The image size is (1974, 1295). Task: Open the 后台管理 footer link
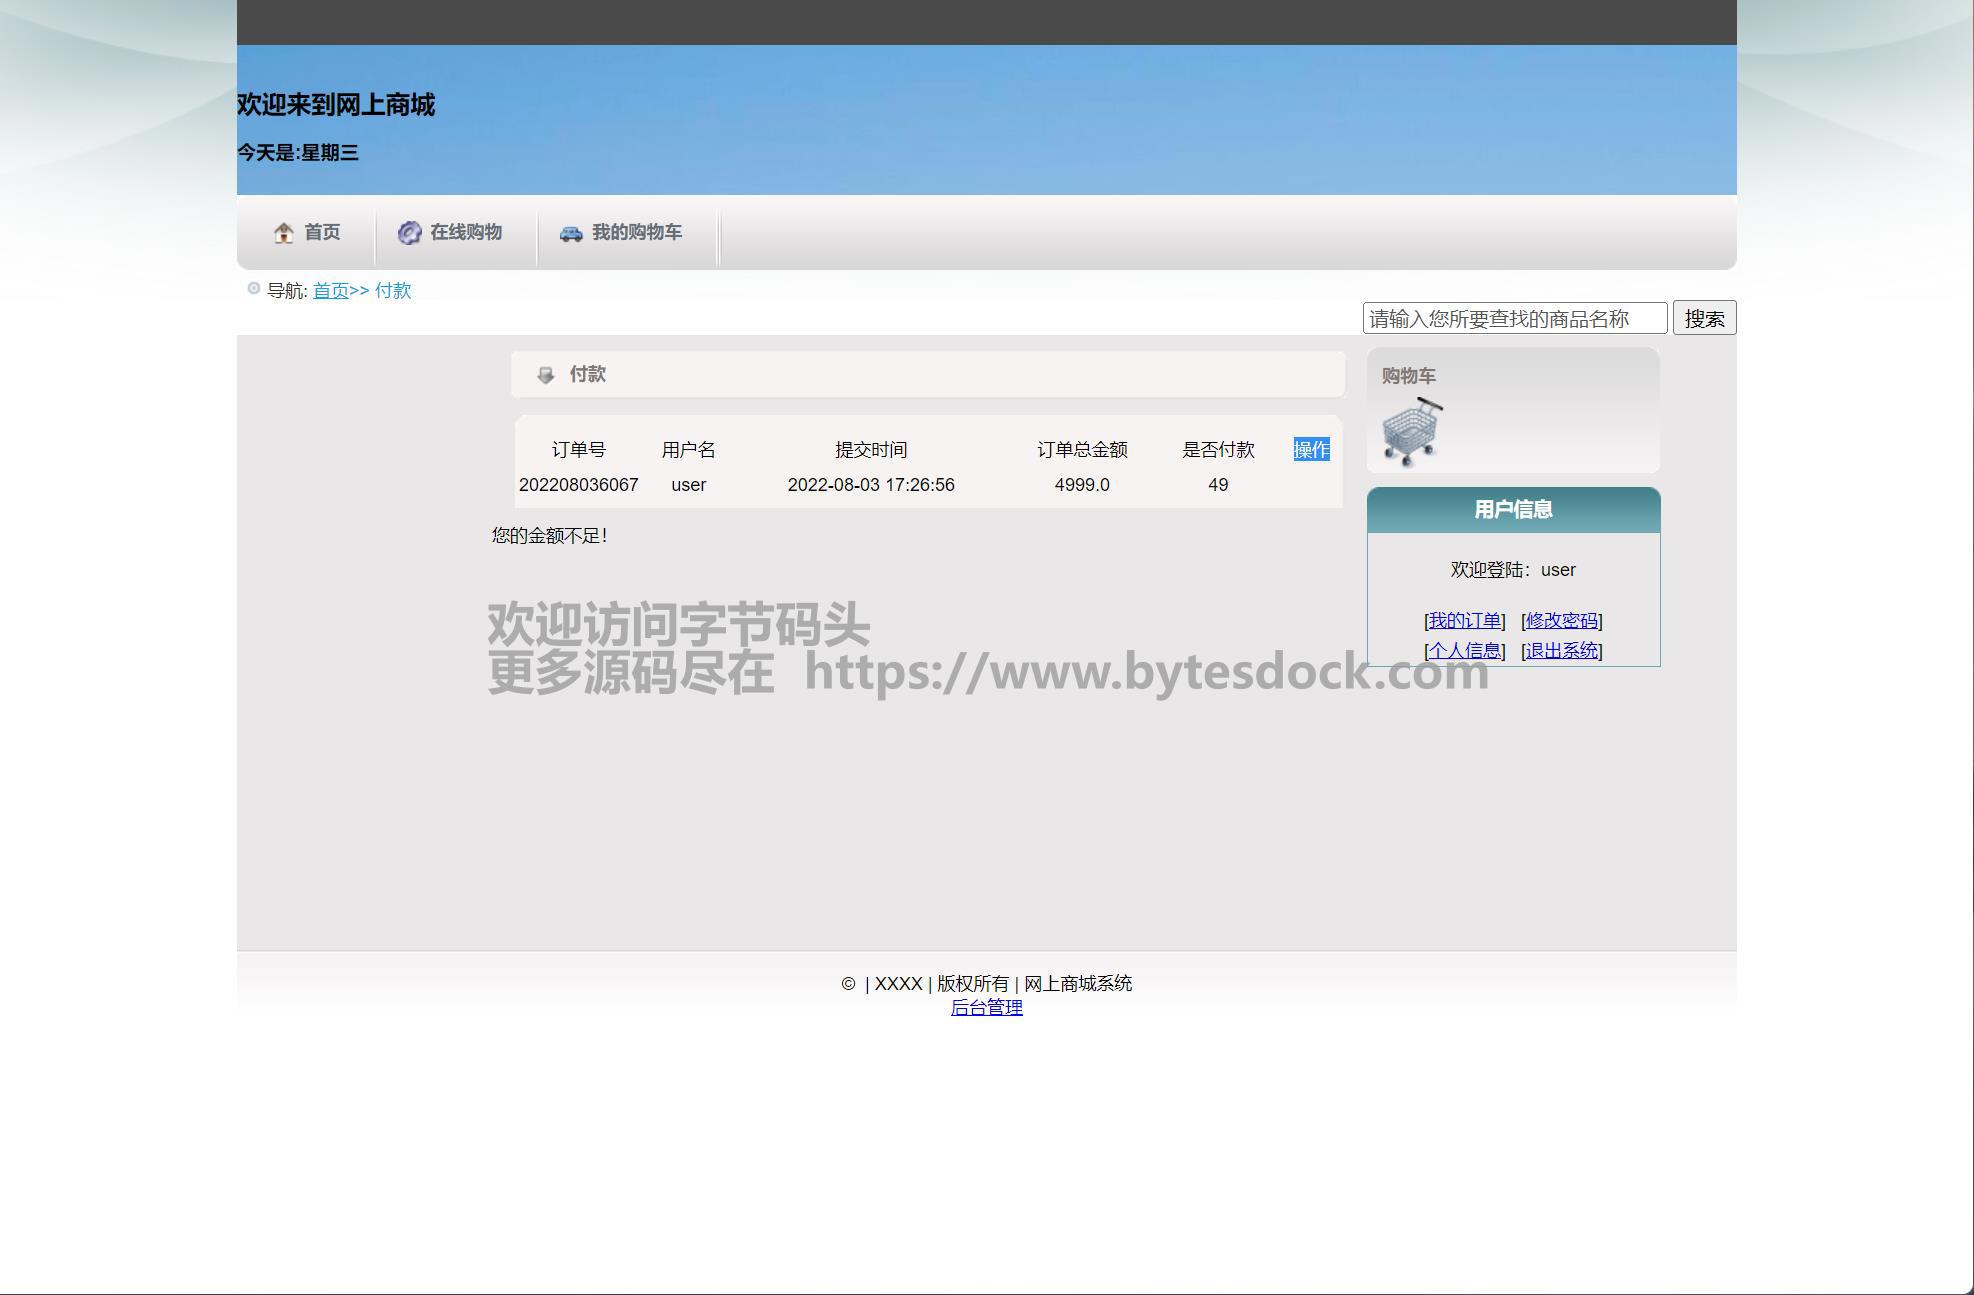pos(986,1008)
